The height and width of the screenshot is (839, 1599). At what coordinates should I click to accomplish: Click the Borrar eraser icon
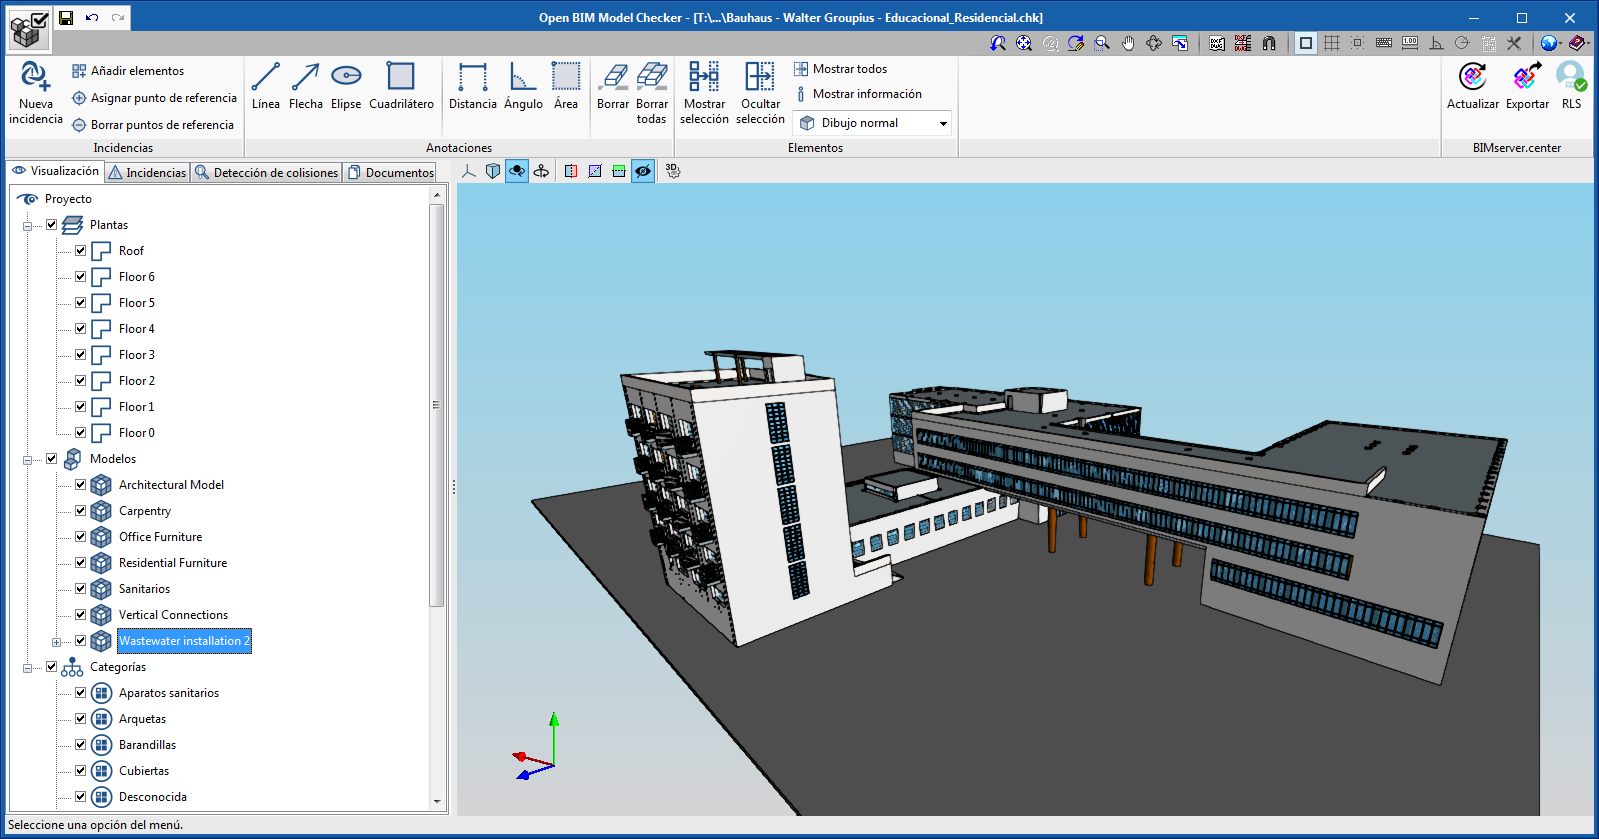(613, 77)
